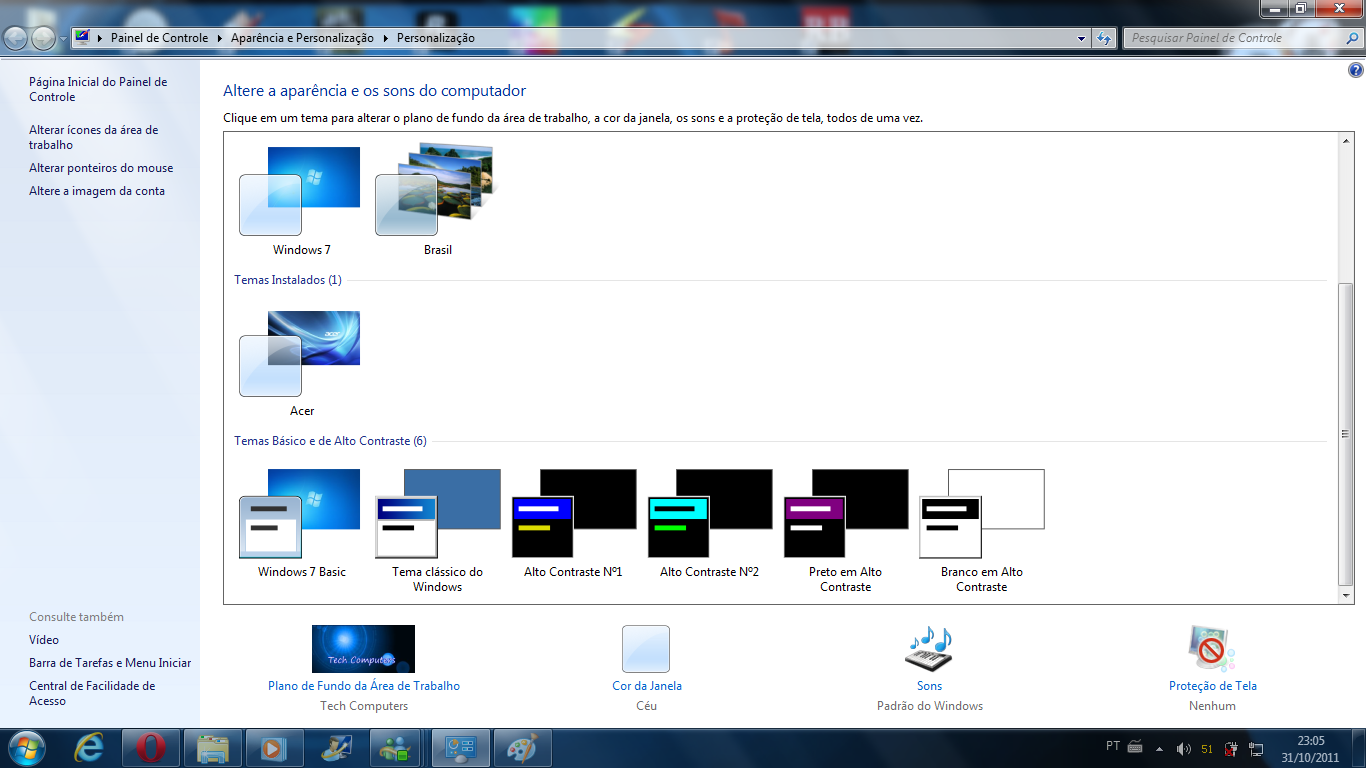Screen dimensions: 1366x768
Task: Open the network connection tray icon
Action: [x=1255, y=749]
